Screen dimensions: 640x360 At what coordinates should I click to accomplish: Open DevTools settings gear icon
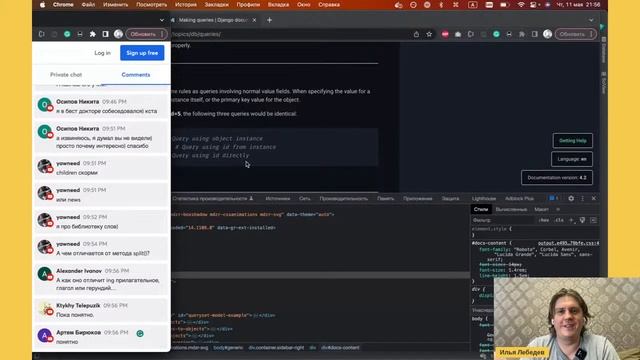click(x=571, y=198)
